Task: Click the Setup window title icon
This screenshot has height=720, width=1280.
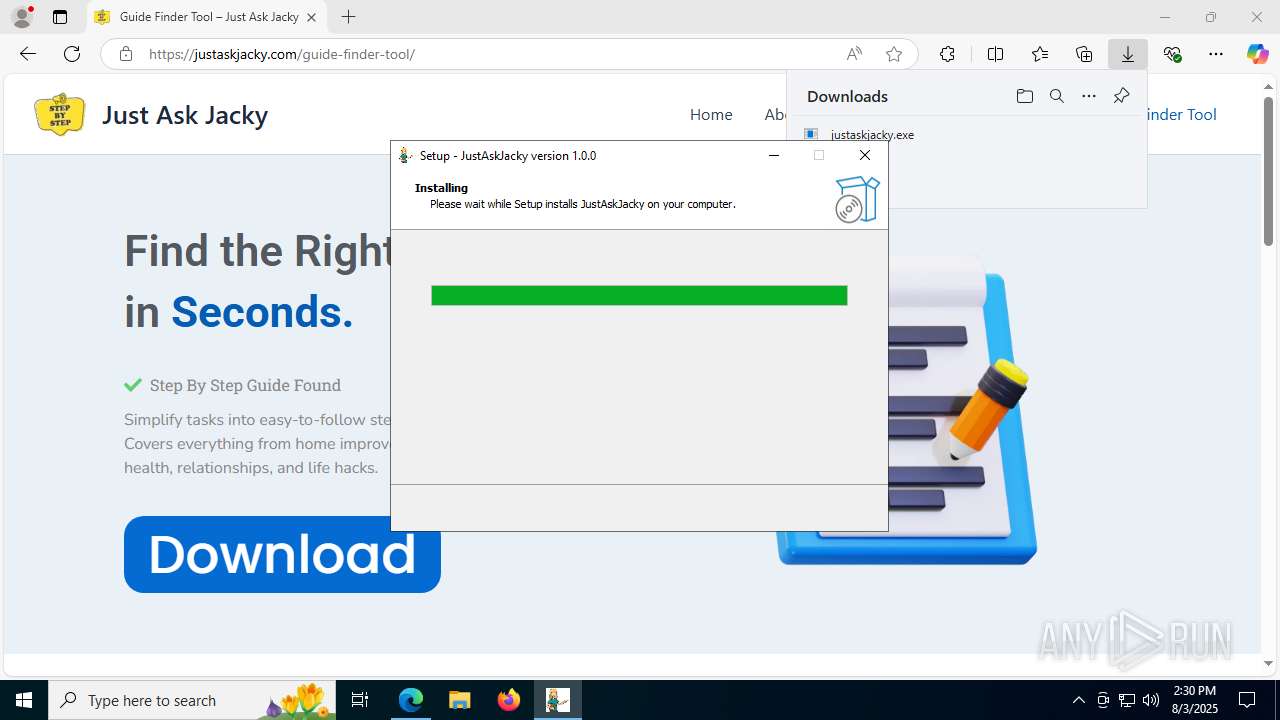Action: [x=405, y=155]
